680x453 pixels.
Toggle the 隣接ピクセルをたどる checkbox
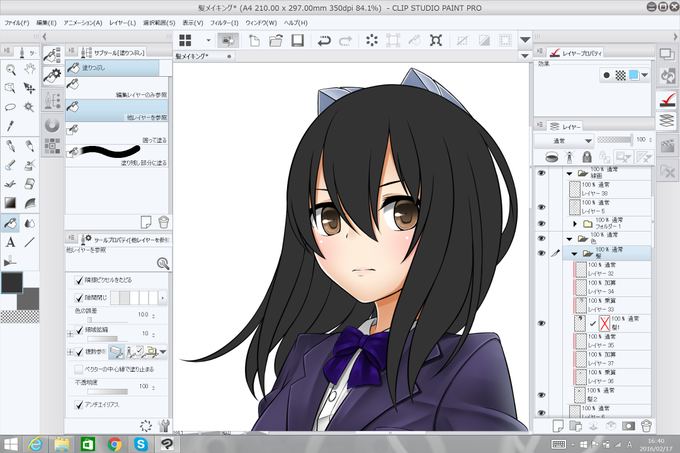79,280
